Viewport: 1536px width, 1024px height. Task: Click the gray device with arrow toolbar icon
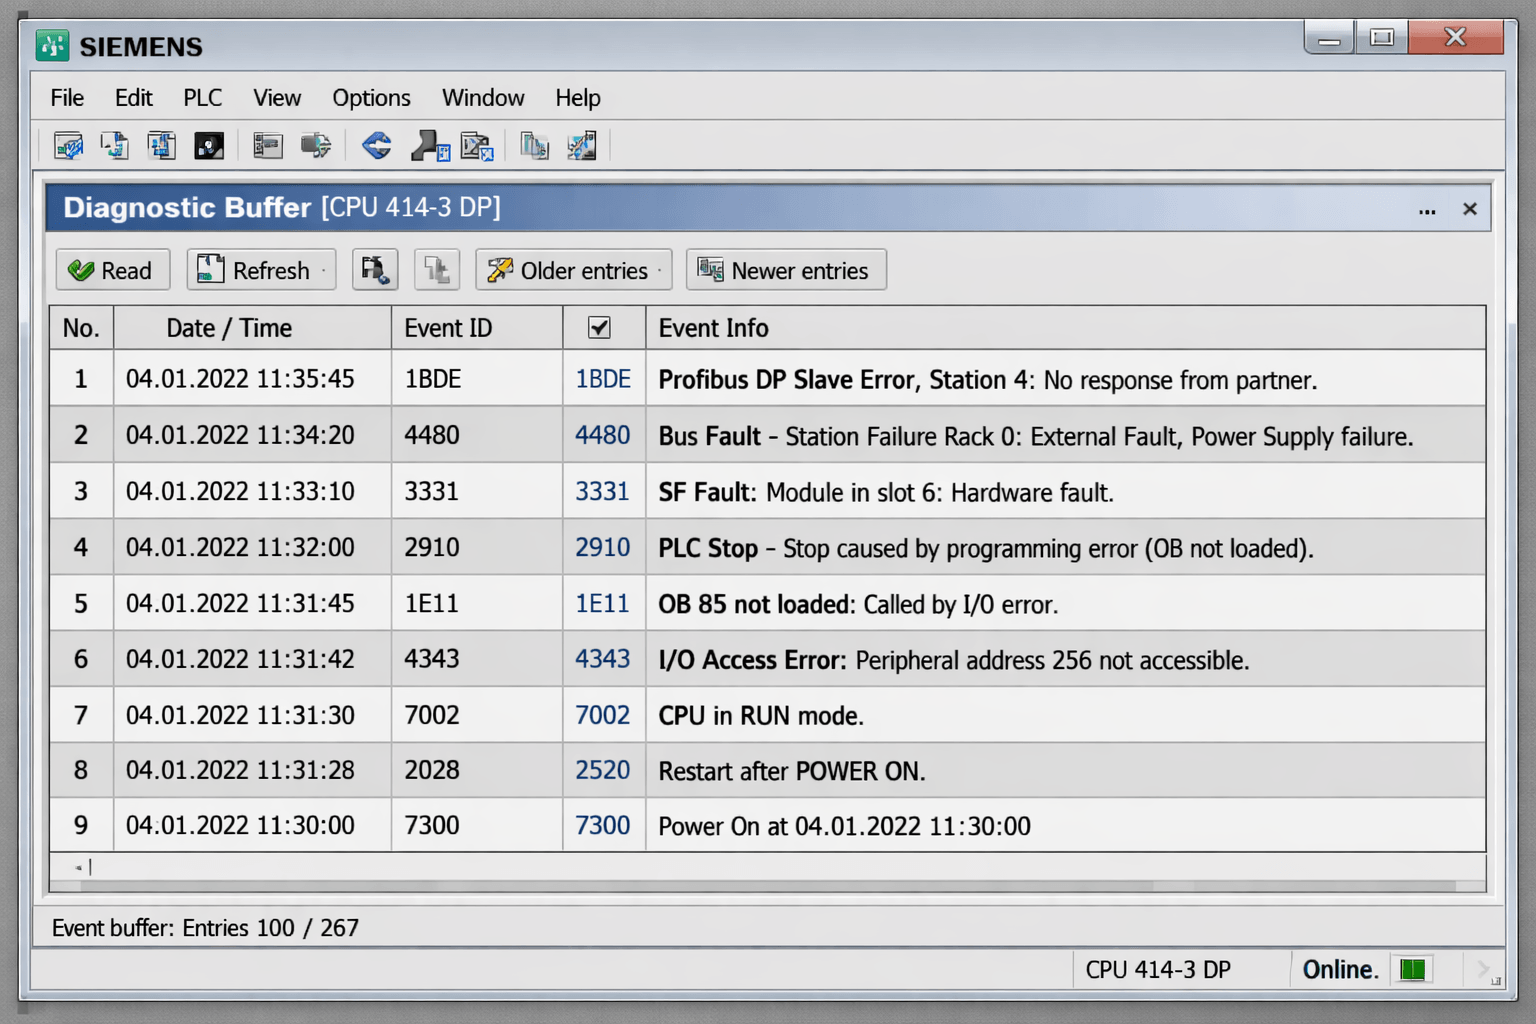(315, 146)
